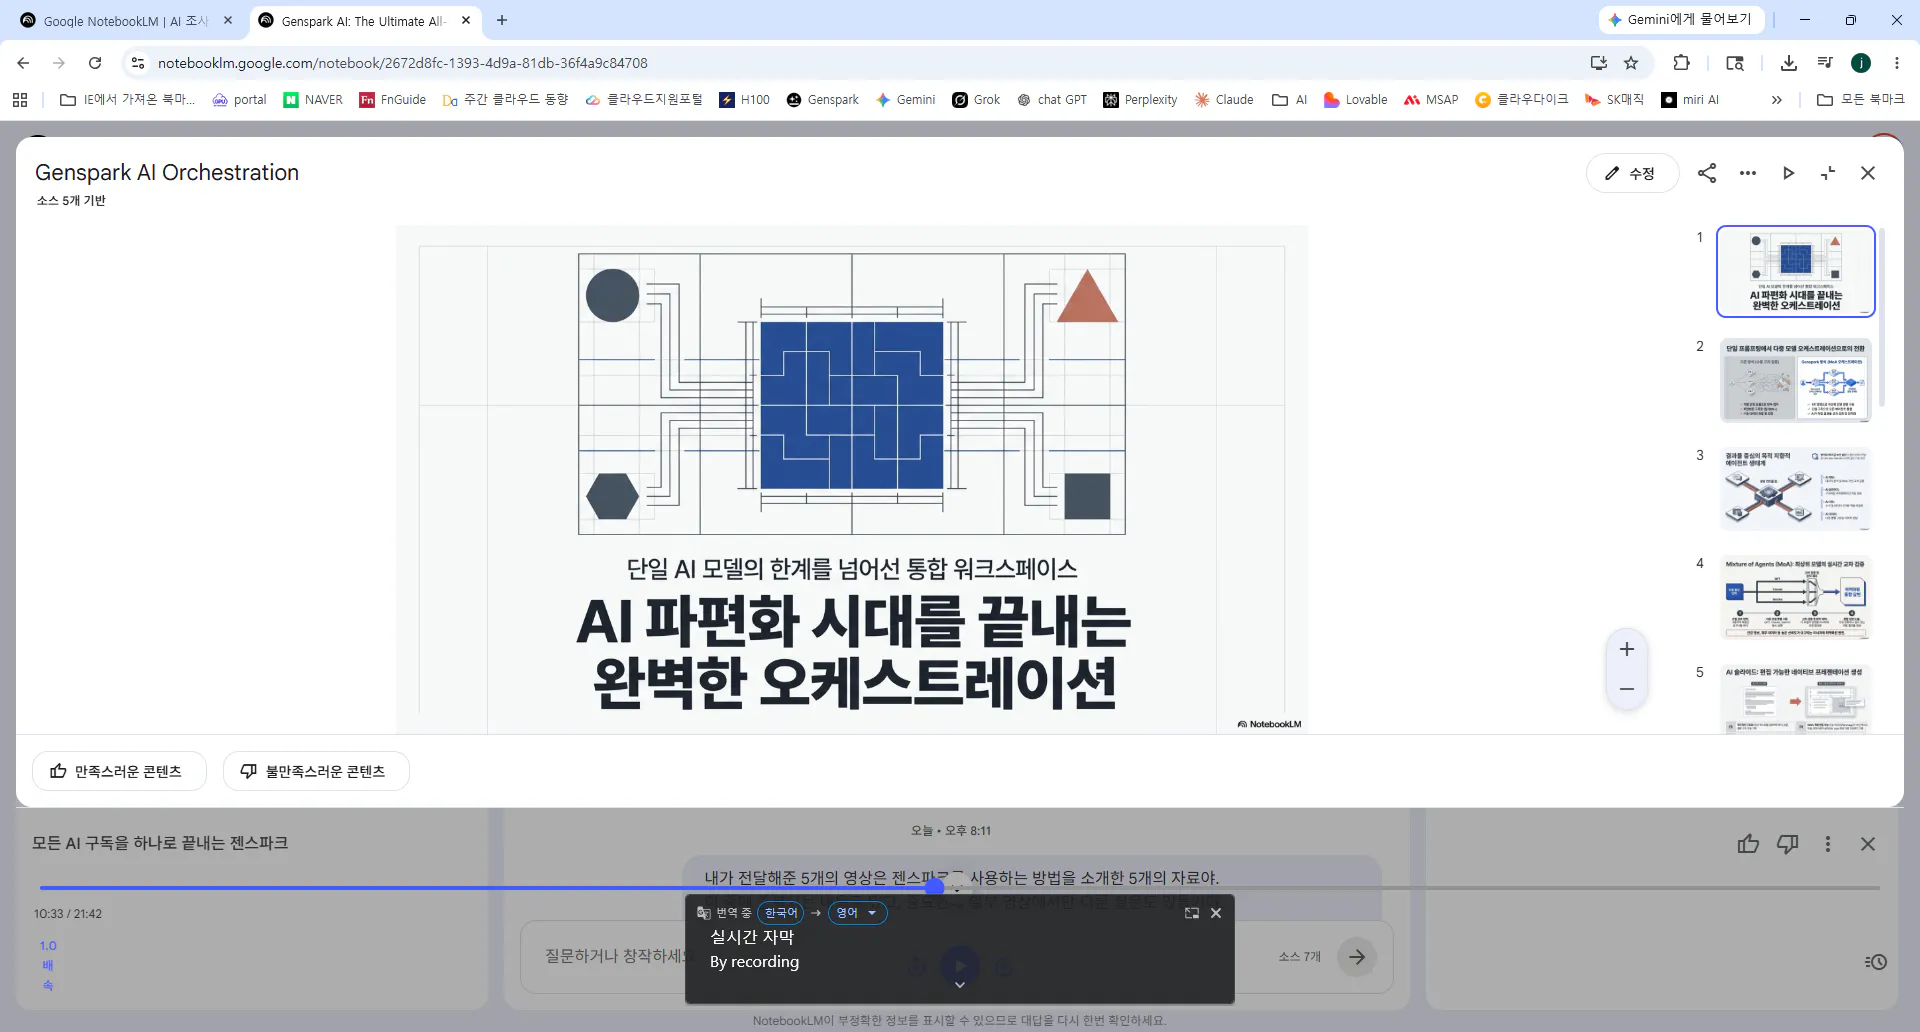Mark content as 만족스러운 콘텐츠
Image resolution: width=1920 pixels, height=1032 pixels.
tap(119, 771)
